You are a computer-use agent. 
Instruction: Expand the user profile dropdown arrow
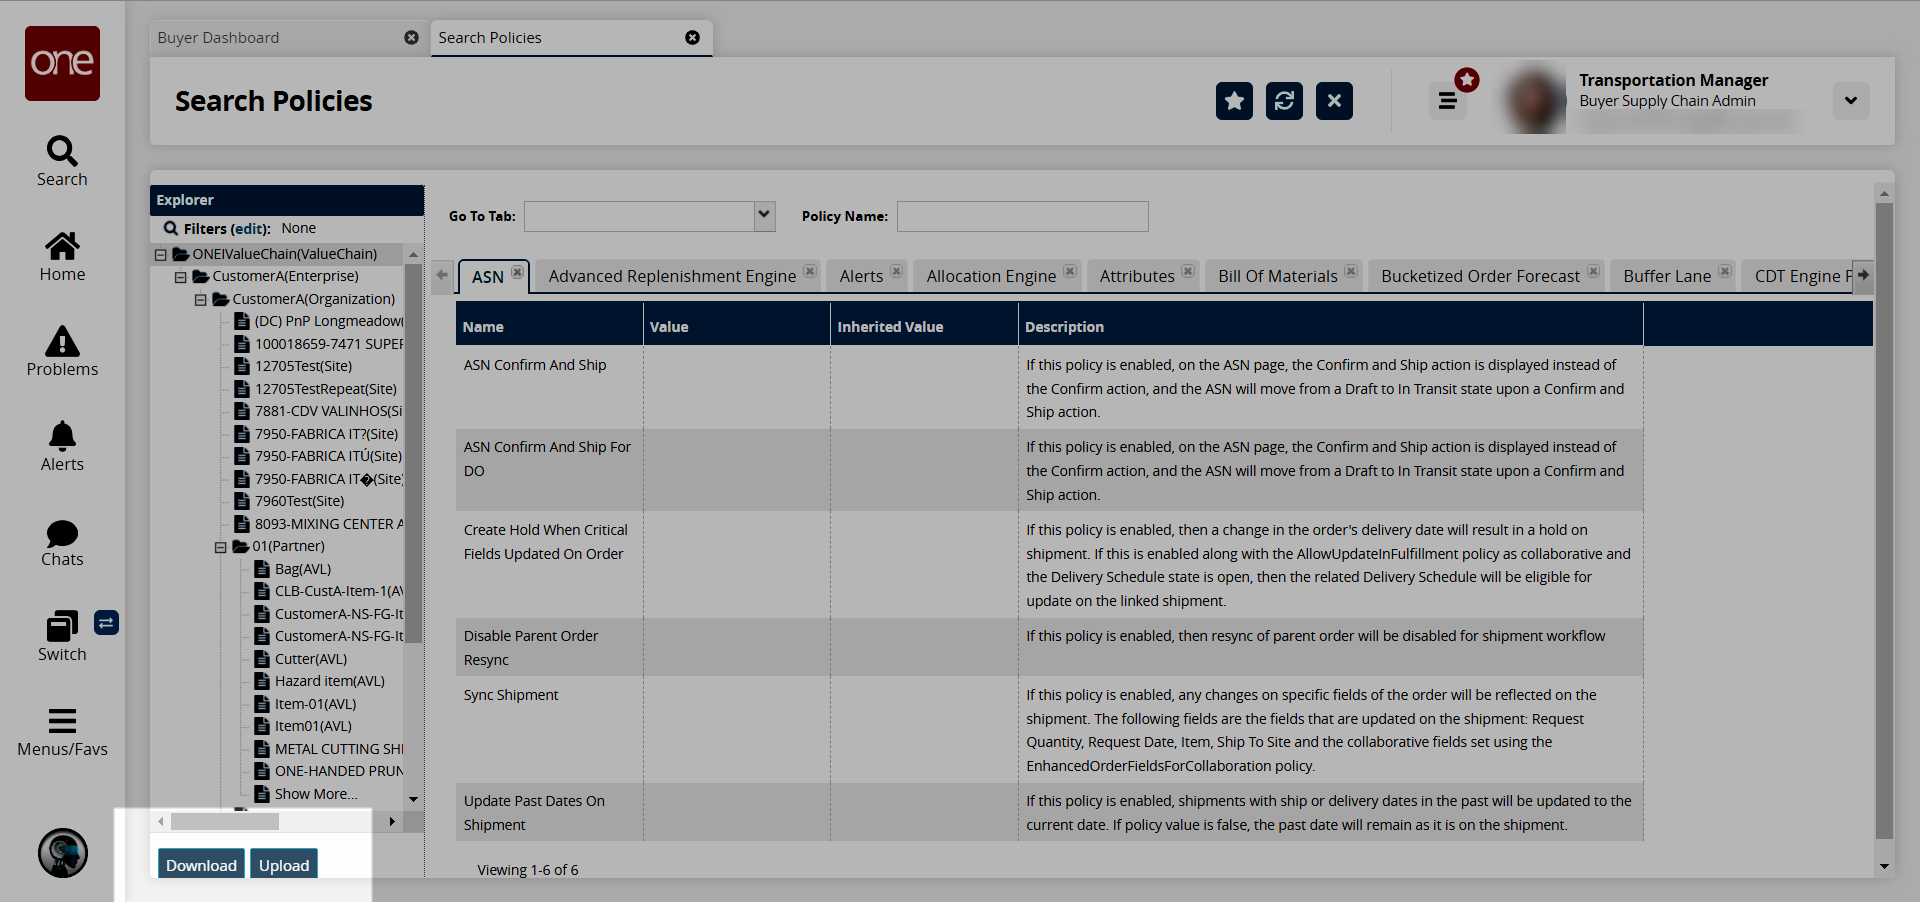[x=1851, y=101]
